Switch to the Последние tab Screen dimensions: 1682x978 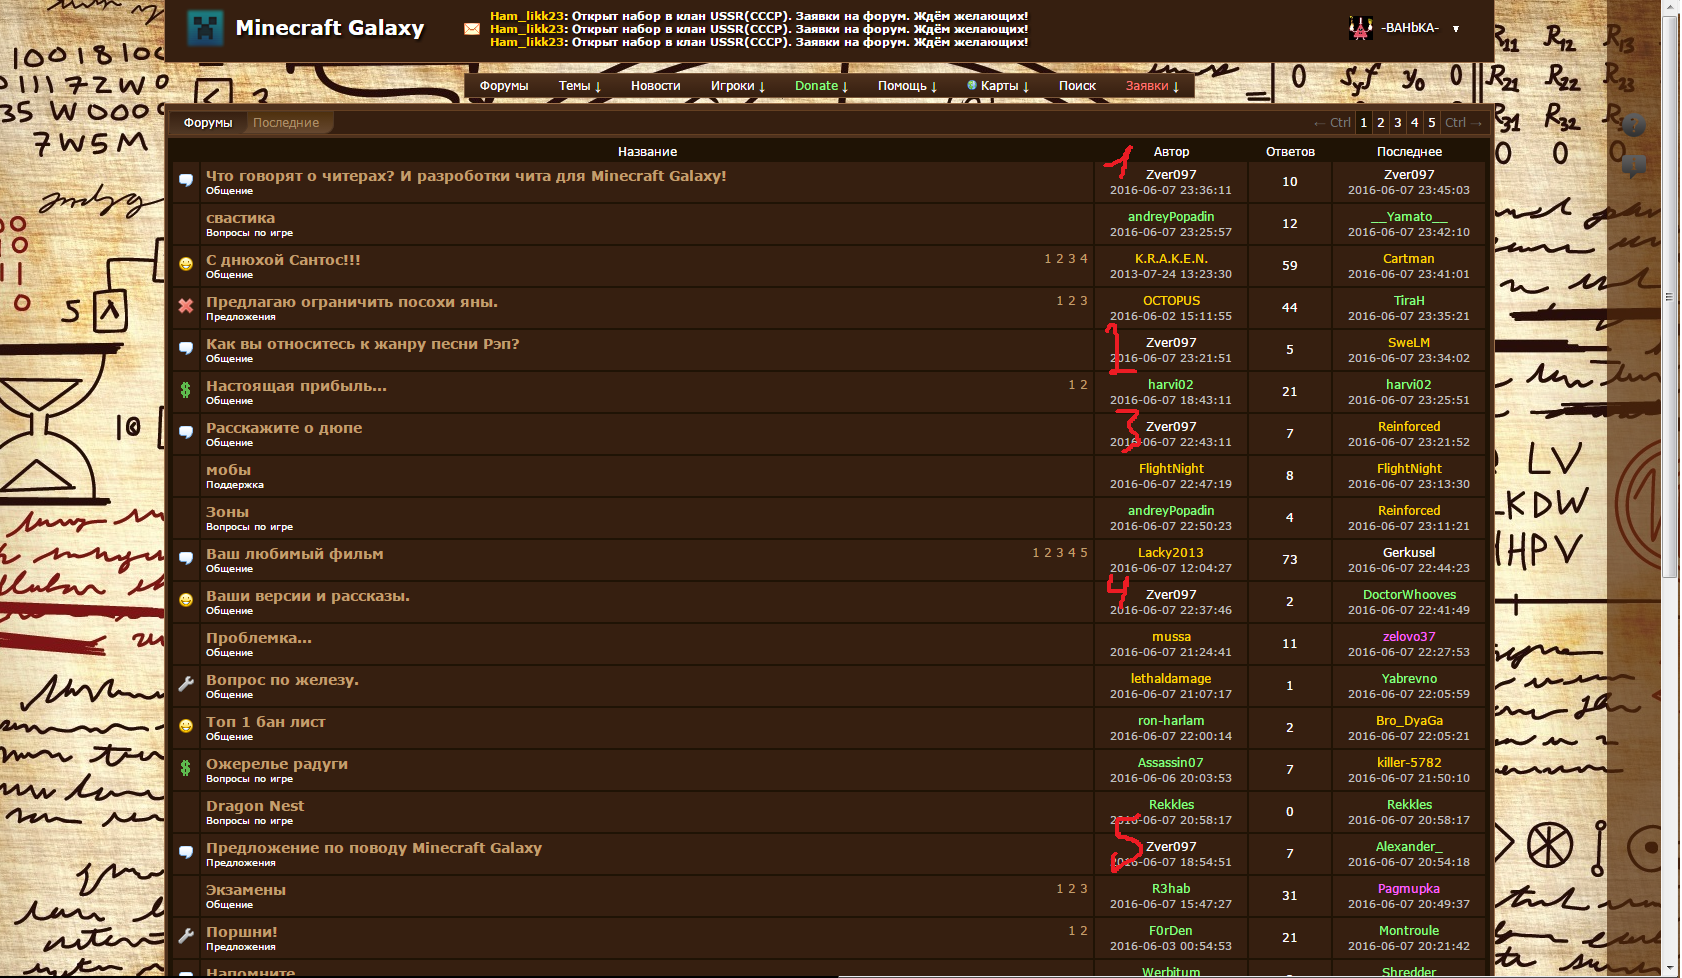[286, 123]
